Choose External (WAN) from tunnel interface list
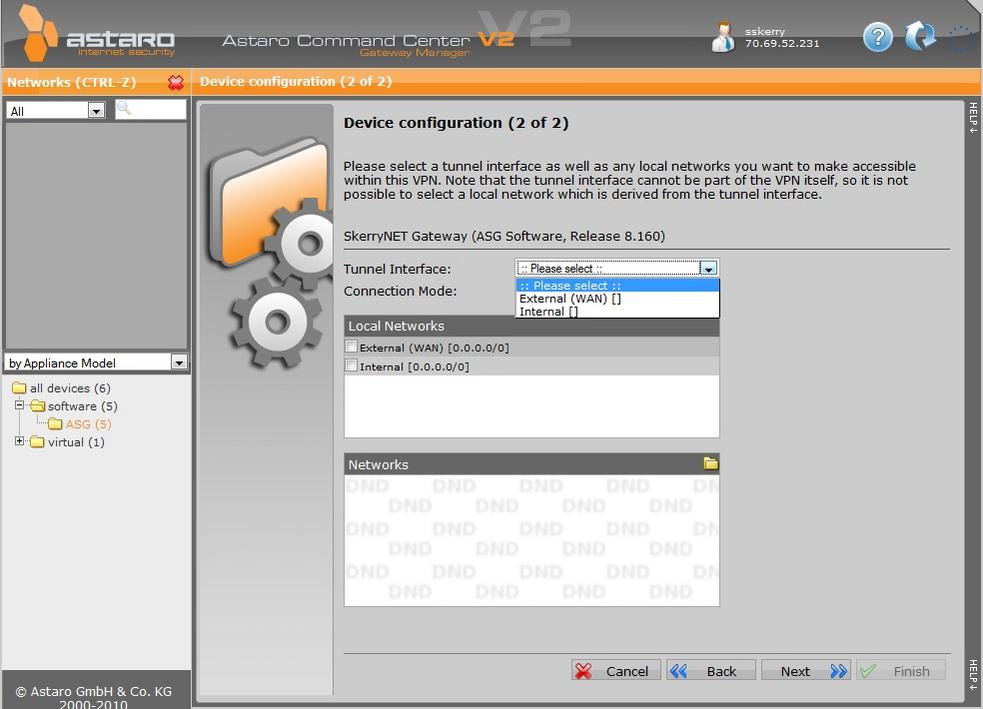This screenshot has width=983, height=709. 570,299
